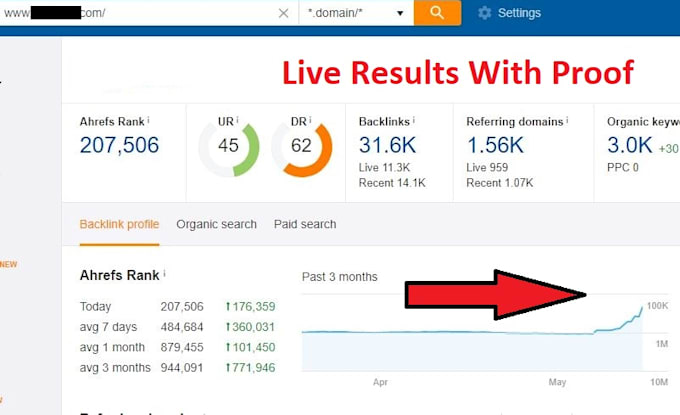Open the *.domain/* mode dropdown
This screenshot has height=415, width=680.
pos(356,13)
